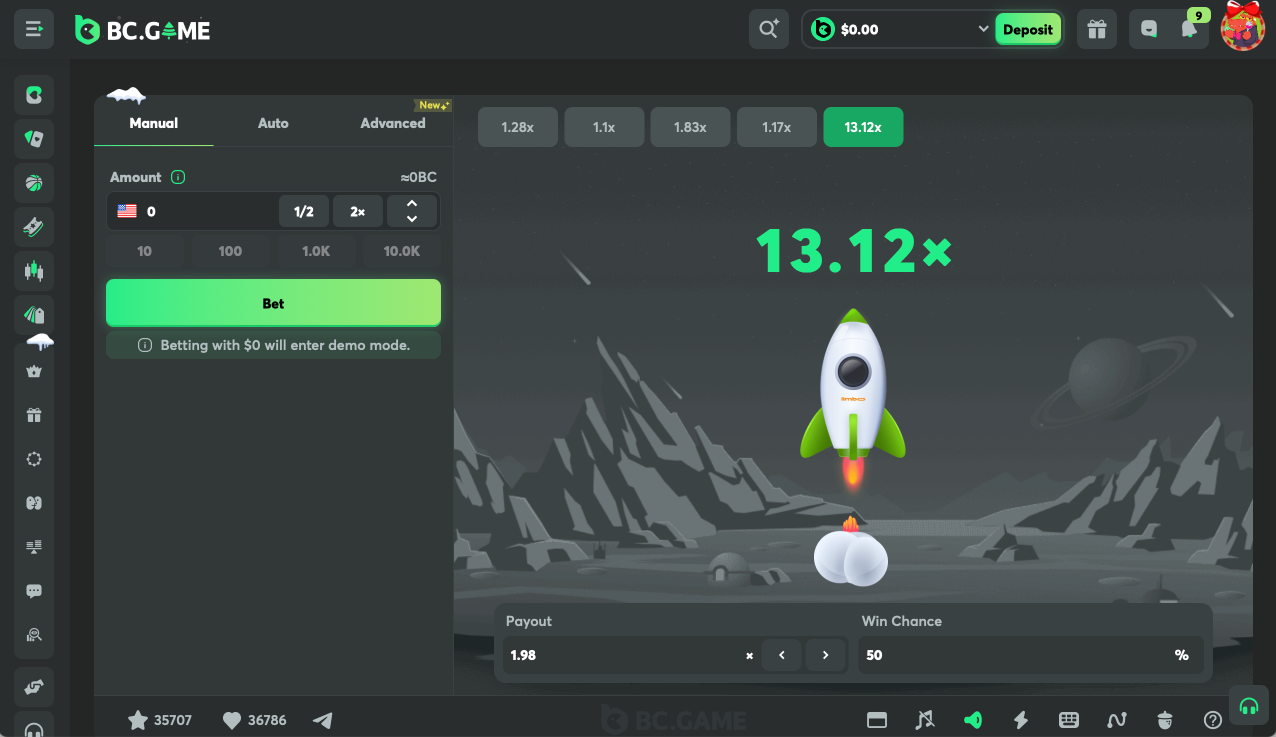Open 13.12x history result
Image resolution: width=1276 pixels, height=737 pixels.
point(863,127)
